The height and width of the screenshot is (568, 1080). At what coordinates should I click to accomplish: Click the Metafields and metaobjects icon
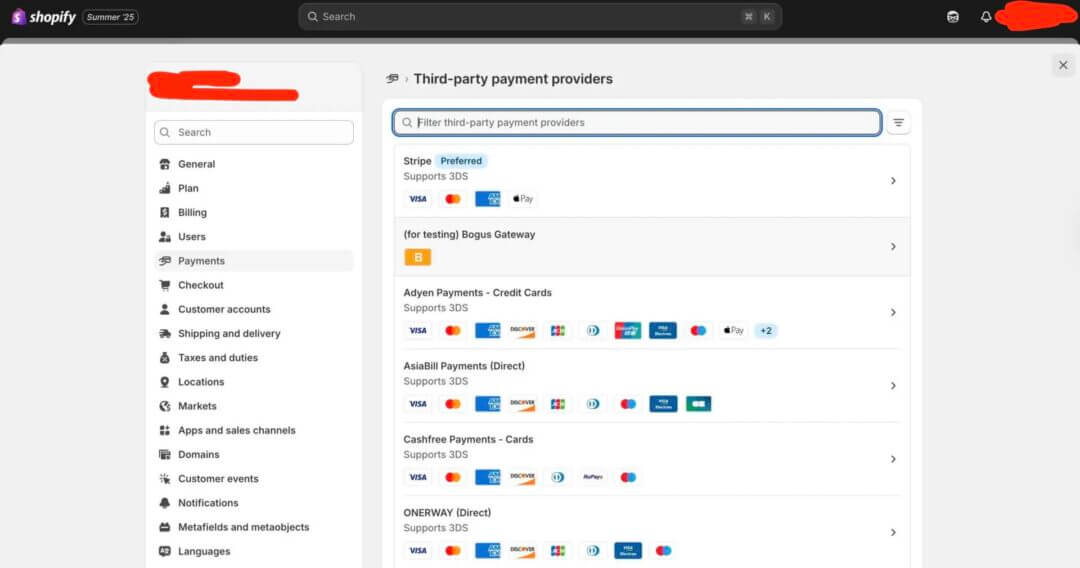(x=165, y=527)
